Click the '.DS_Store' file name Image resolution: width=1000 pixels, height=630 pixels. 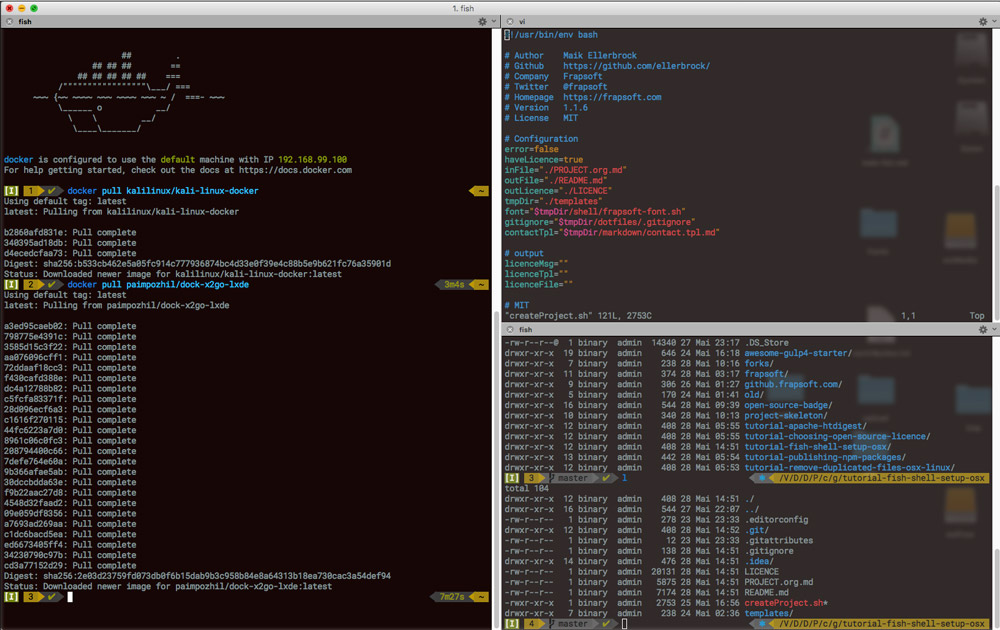pyautogui.click(x=766, y=342)
